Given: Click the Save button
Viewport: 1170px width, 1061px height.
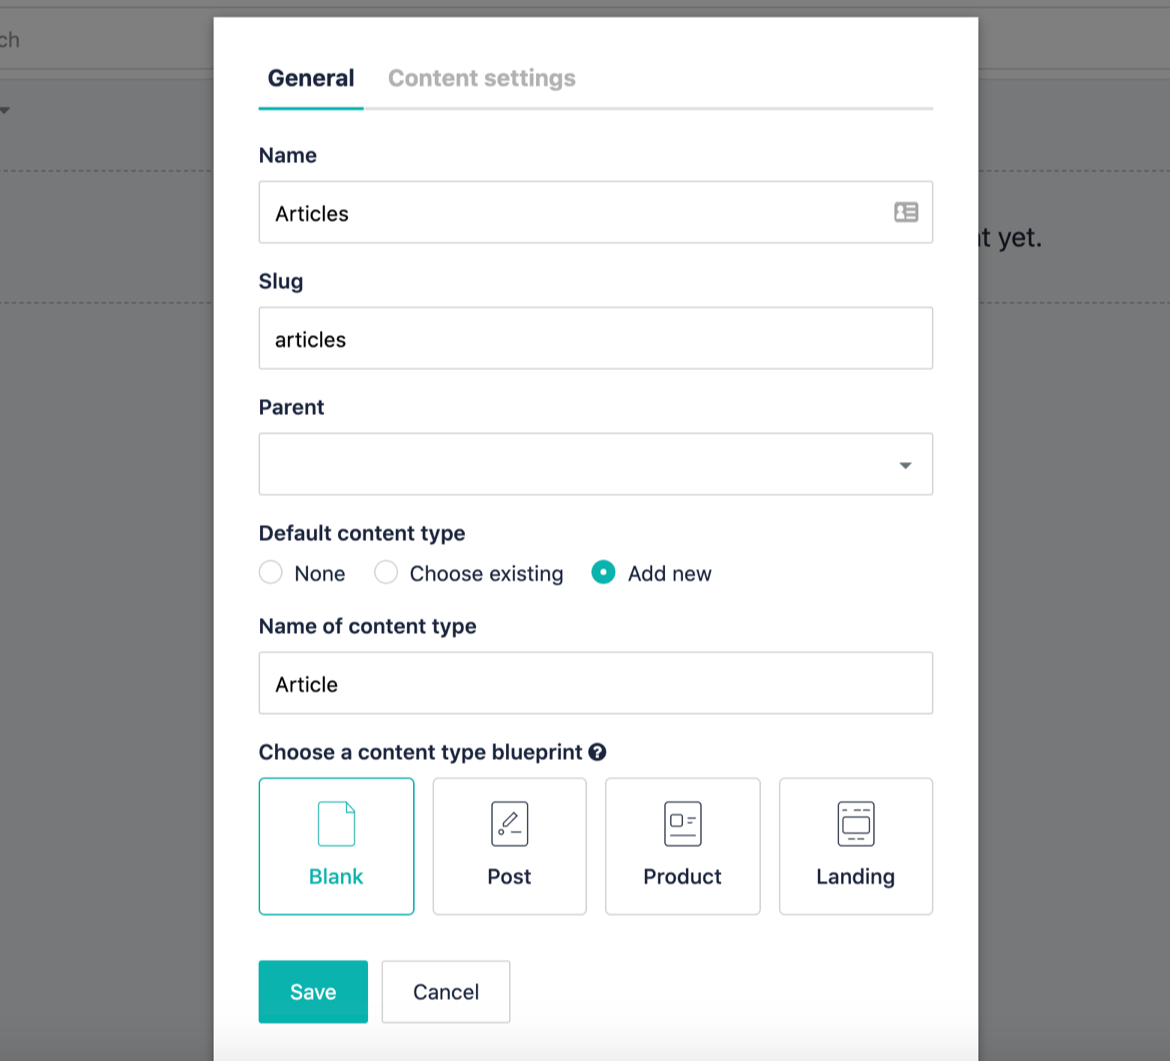Looking at the screenshot, I should pos(313,992).
